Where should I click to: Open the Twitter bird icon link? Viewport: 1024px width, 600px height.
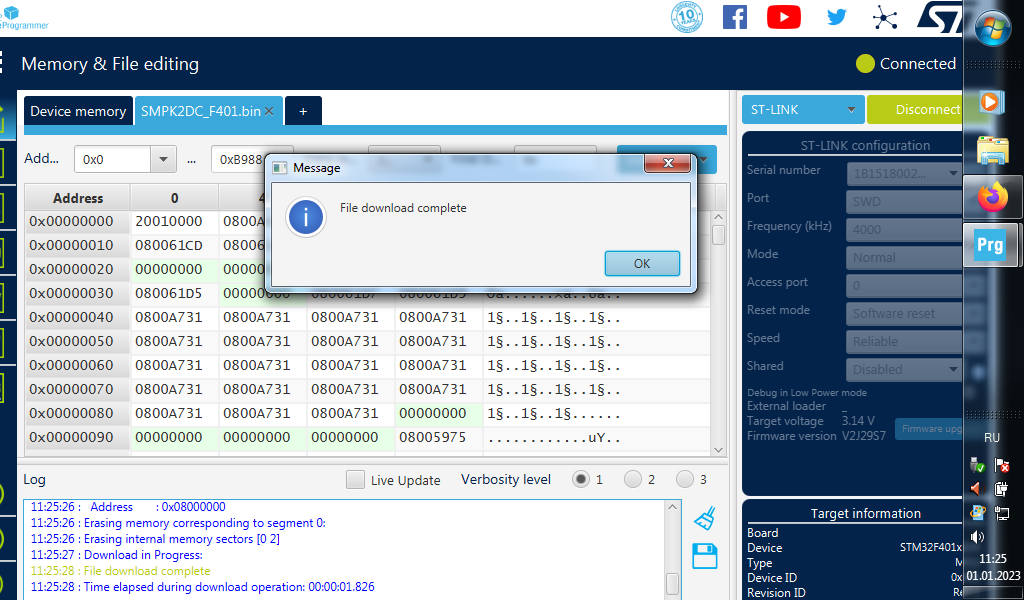click(837, 16)
